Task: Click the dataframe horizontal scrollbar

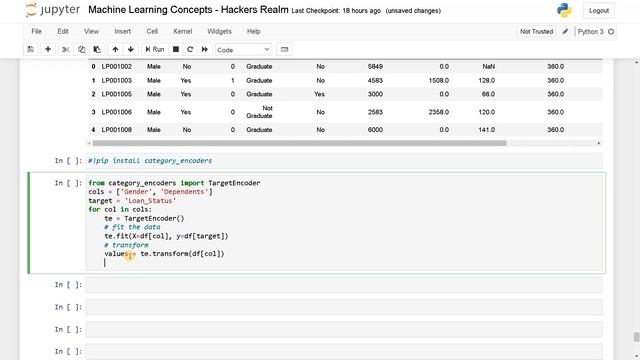Action: (x=300, y=143)
